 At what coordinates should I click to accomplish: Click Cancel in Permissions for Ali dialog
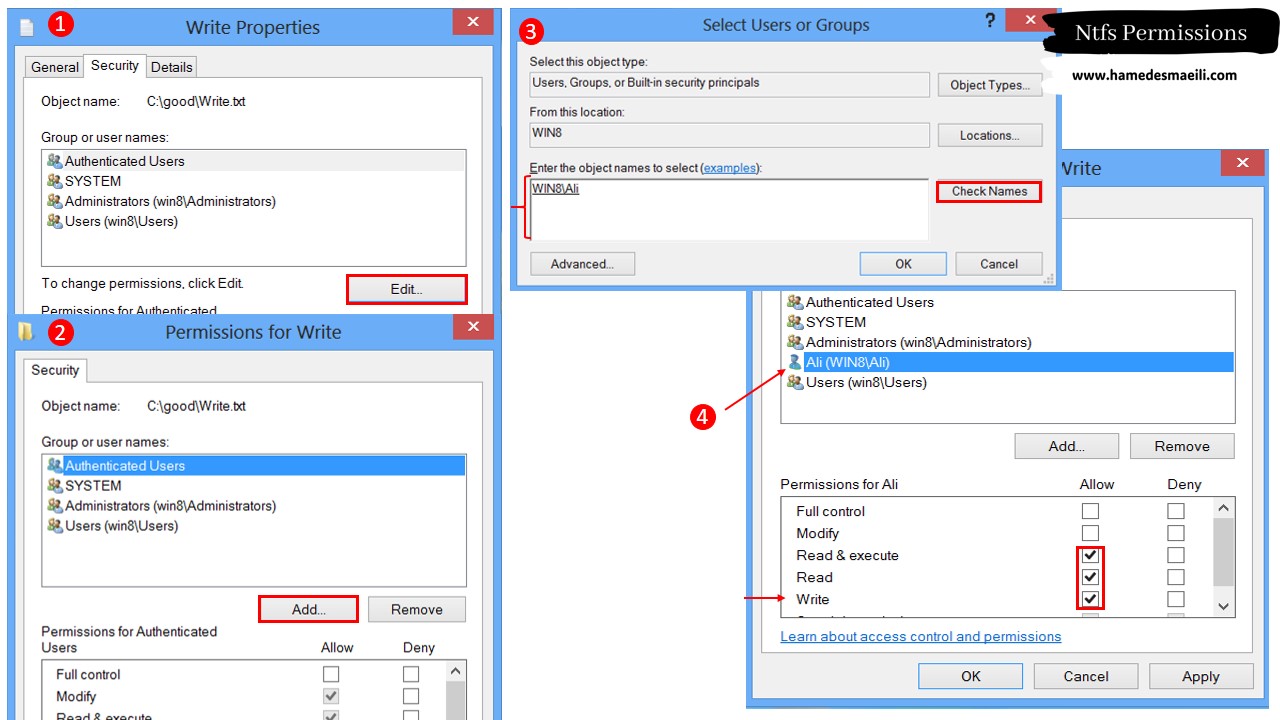tap(1086, 676)
